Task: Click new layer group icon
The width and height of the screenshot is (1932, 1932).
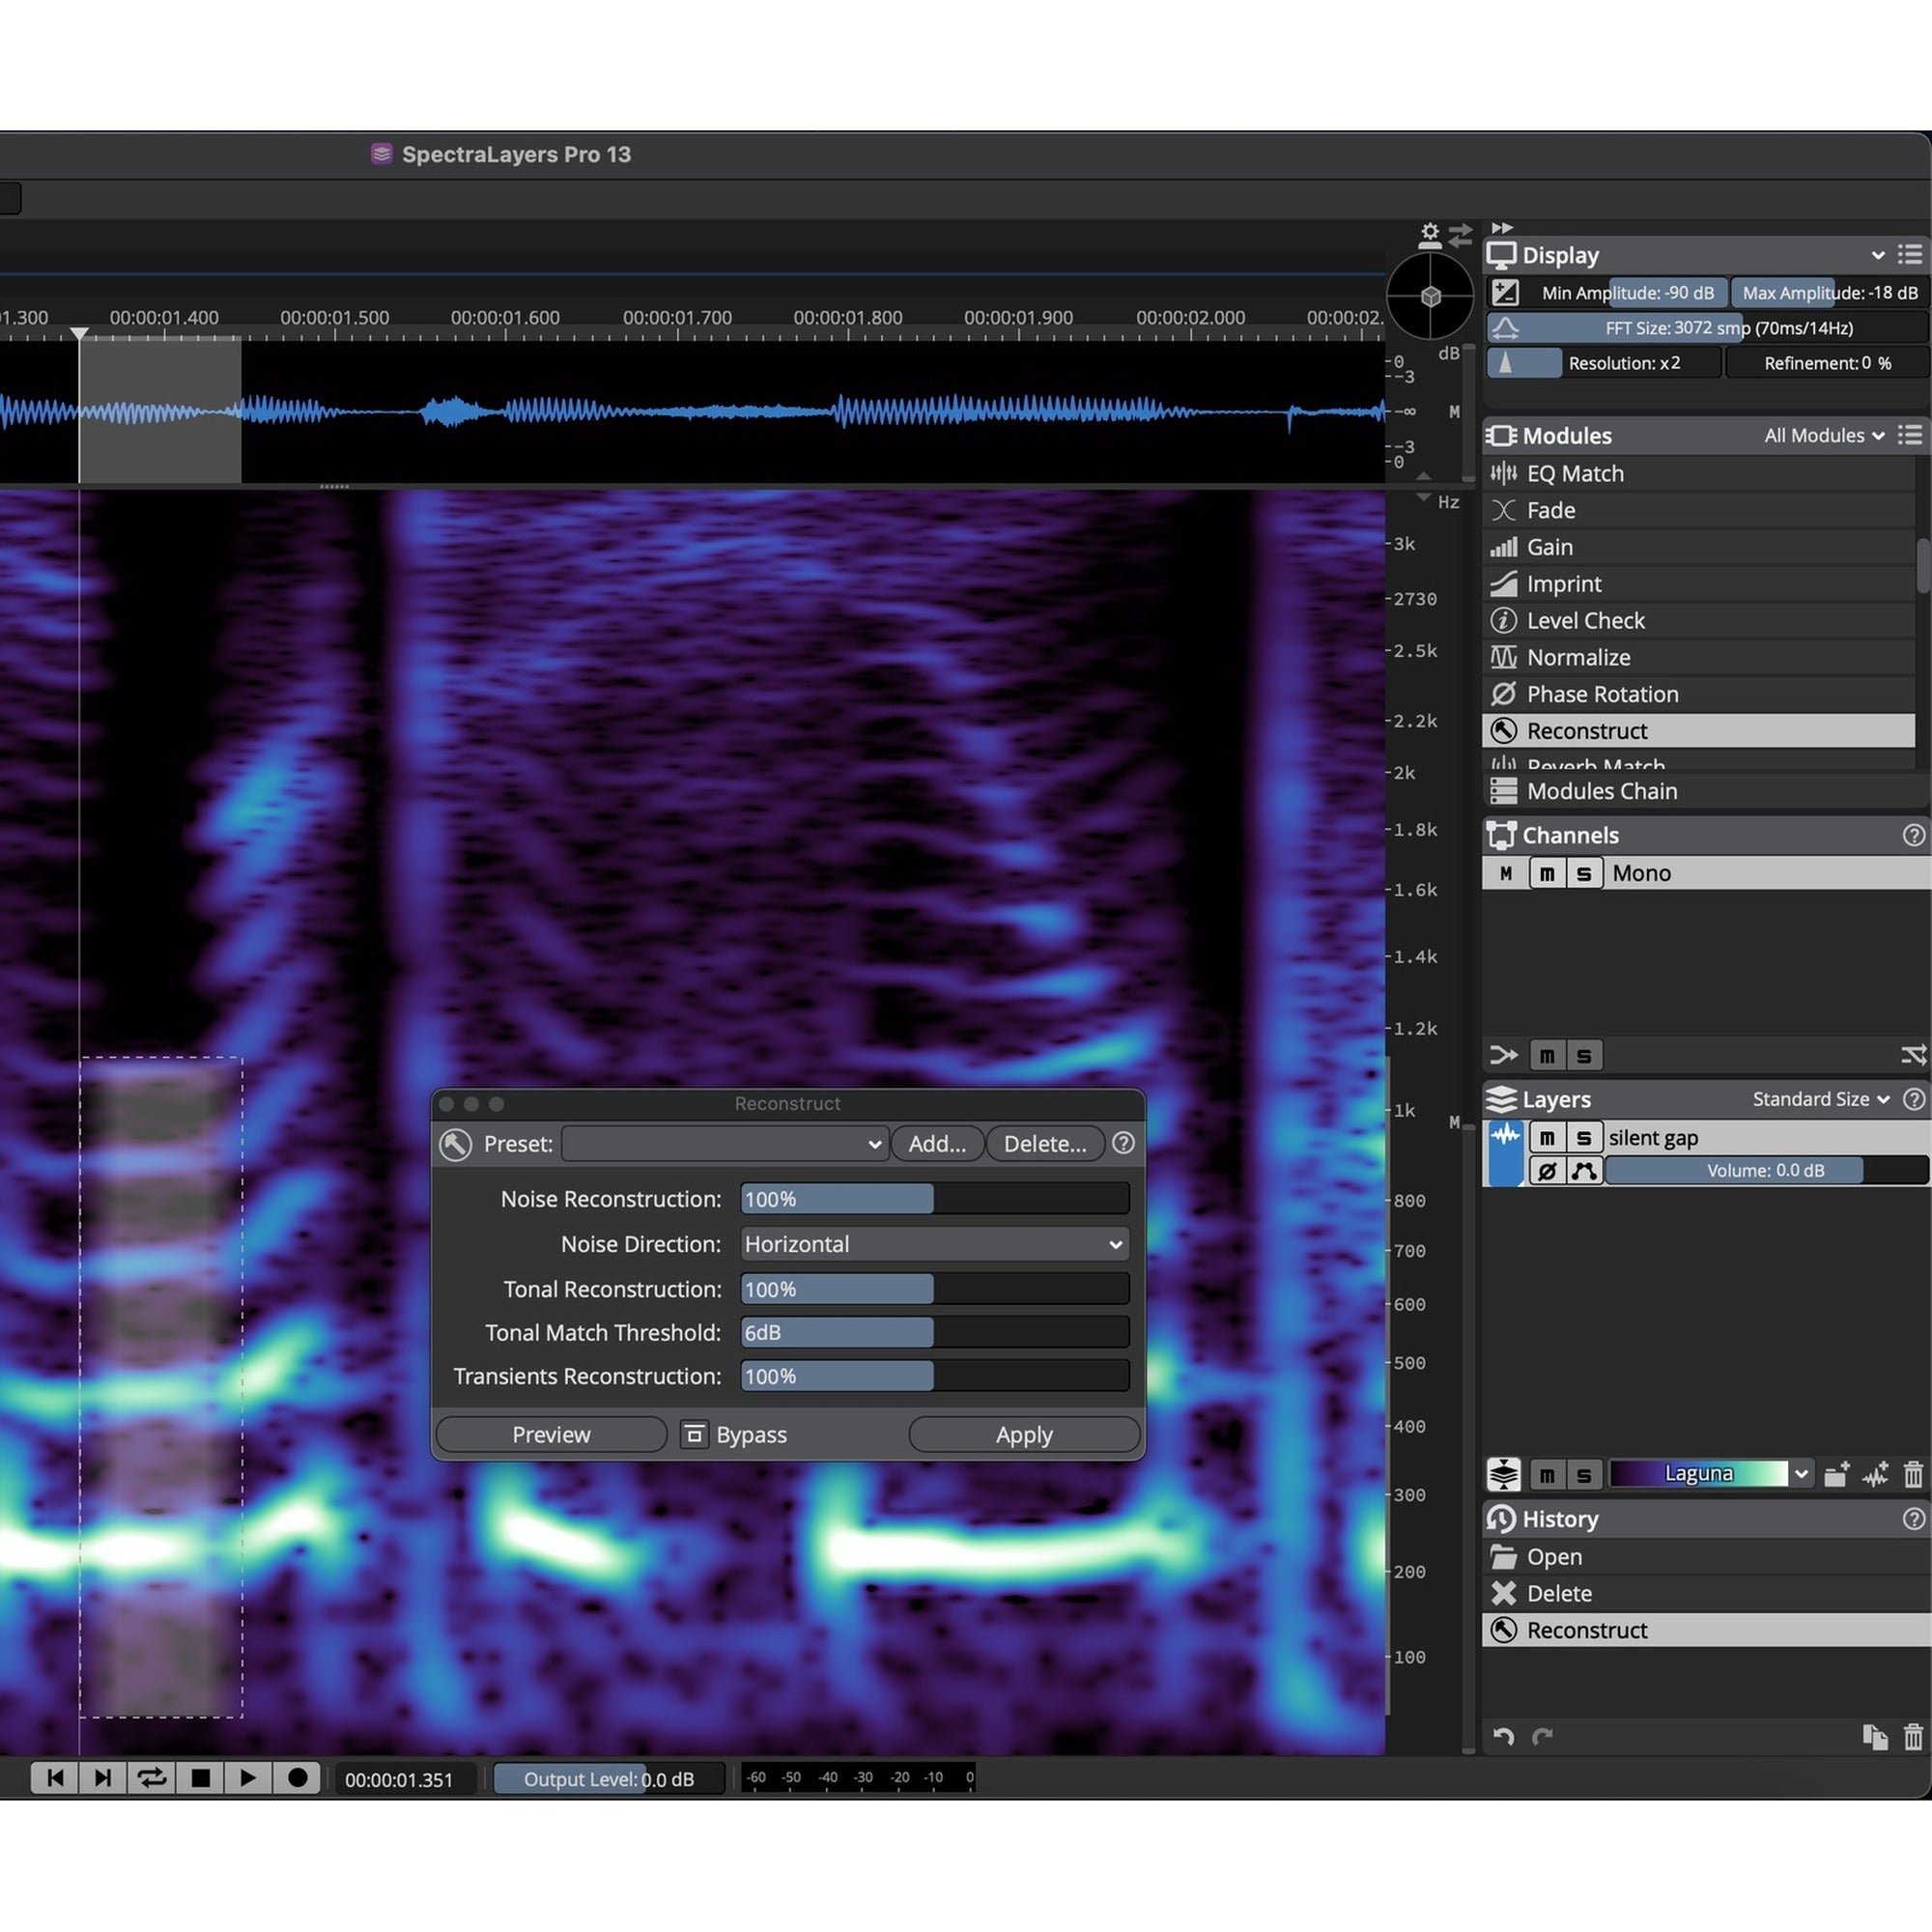Action: tap(1836, 1474)
